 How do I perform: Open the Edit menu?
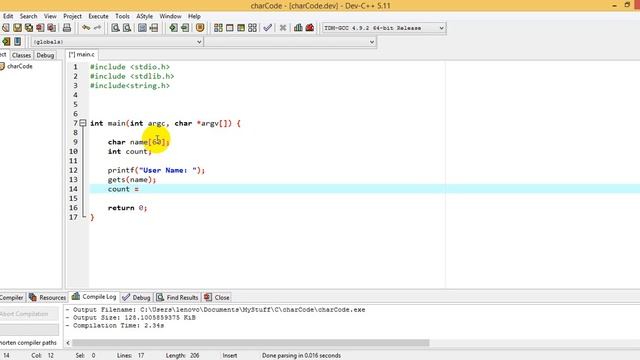(x=8, y=16)
